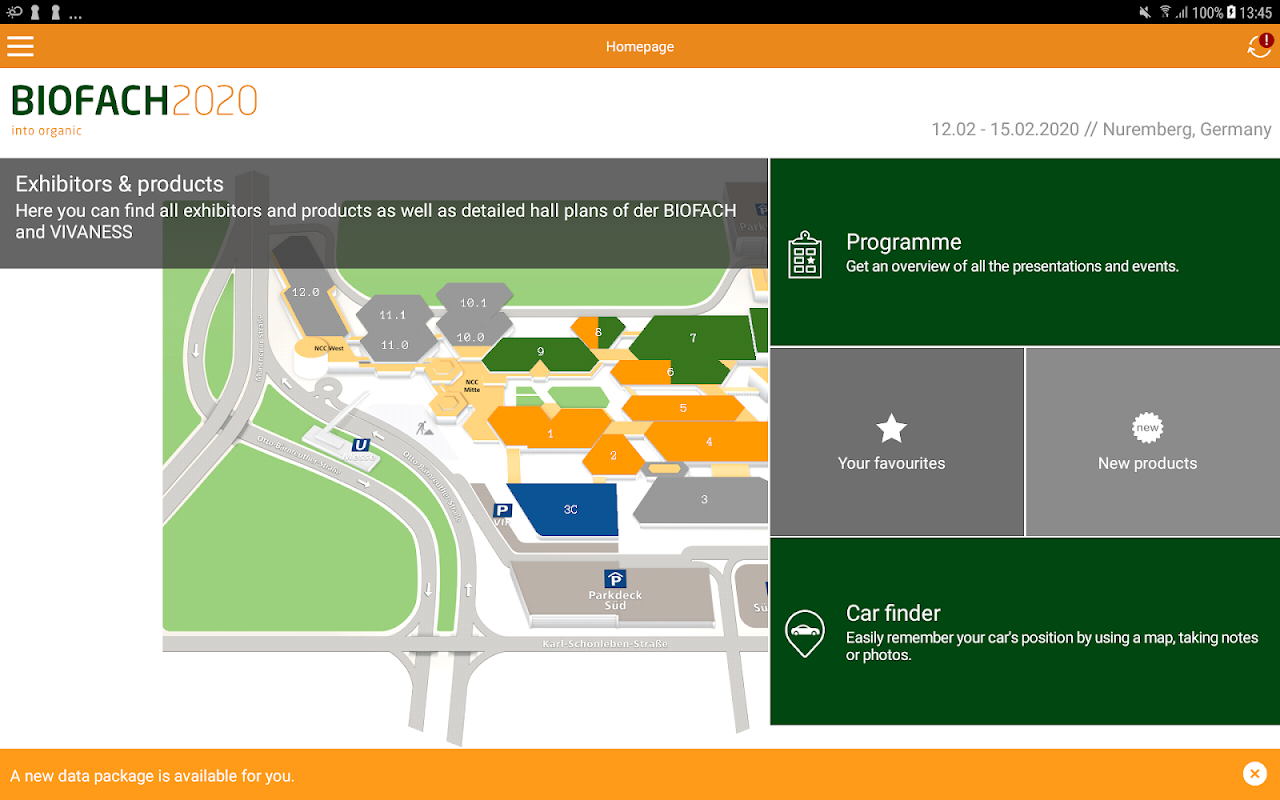This screenshot has height=800, width=1280.
Task: Tap the U-Bahn station icon on the map
Action: tap(361, 444)
